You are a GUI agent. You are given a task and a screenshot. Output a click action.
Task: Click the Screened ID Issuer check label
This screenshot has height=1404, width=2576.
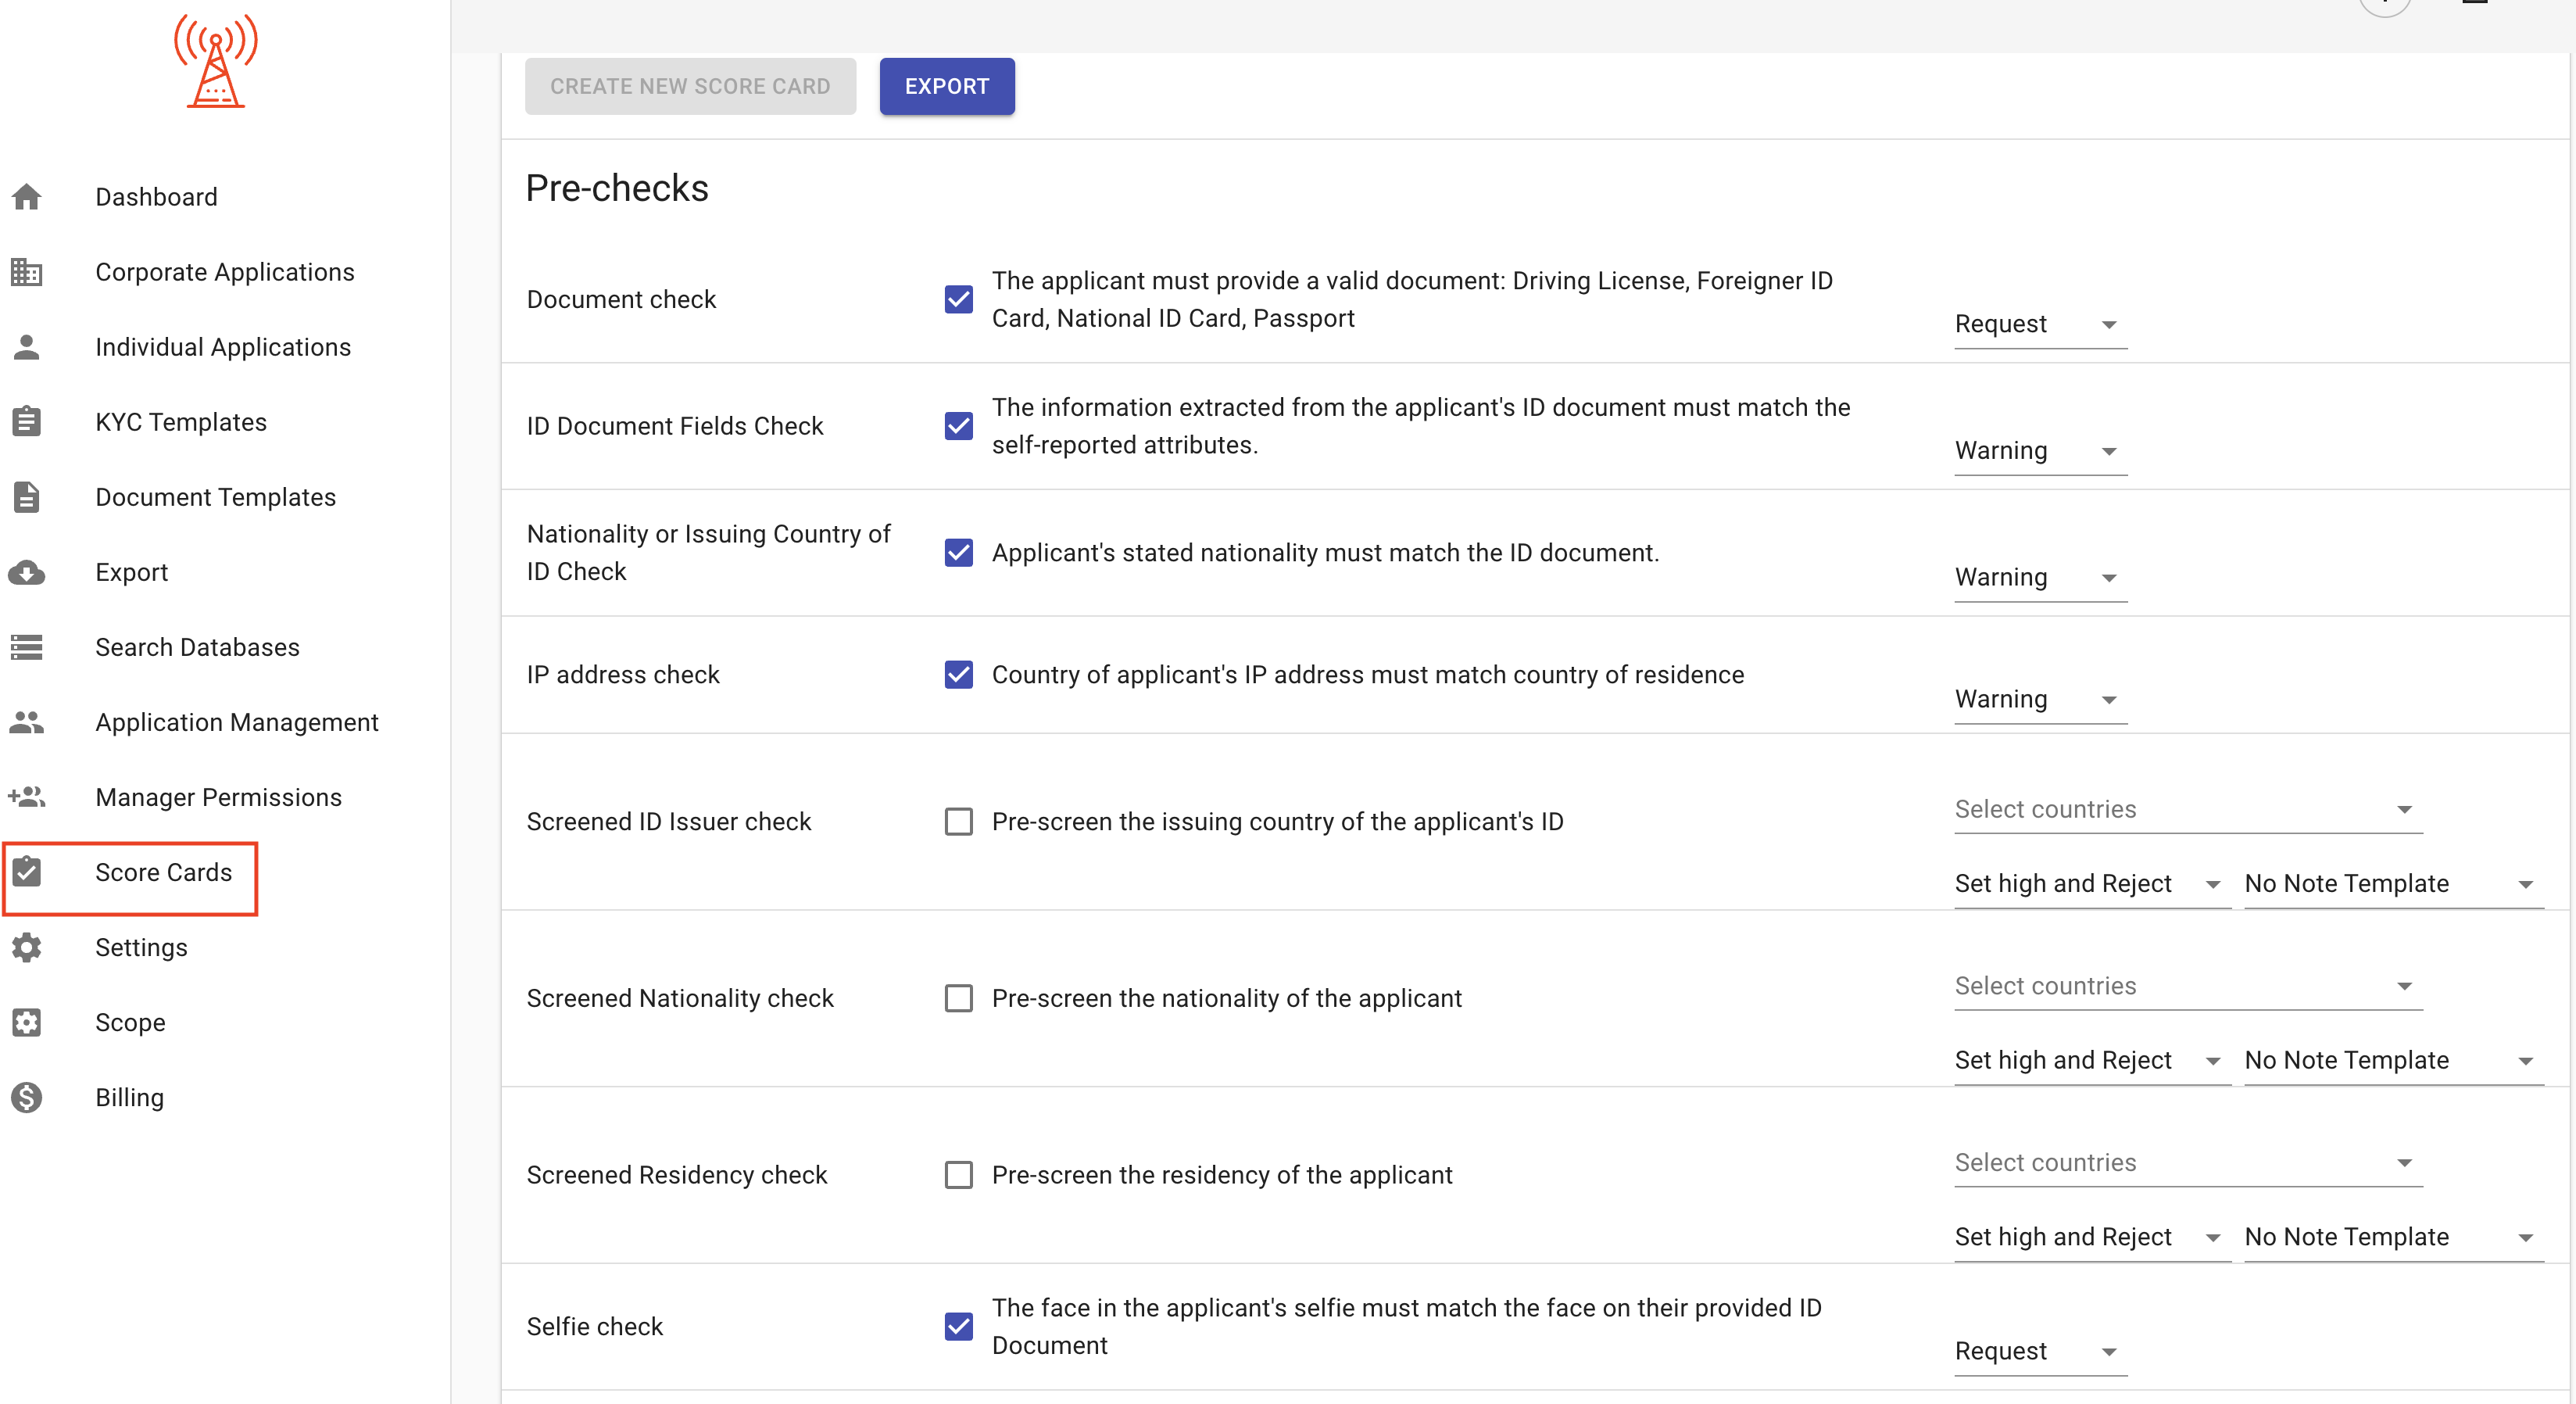pos(669,821)
